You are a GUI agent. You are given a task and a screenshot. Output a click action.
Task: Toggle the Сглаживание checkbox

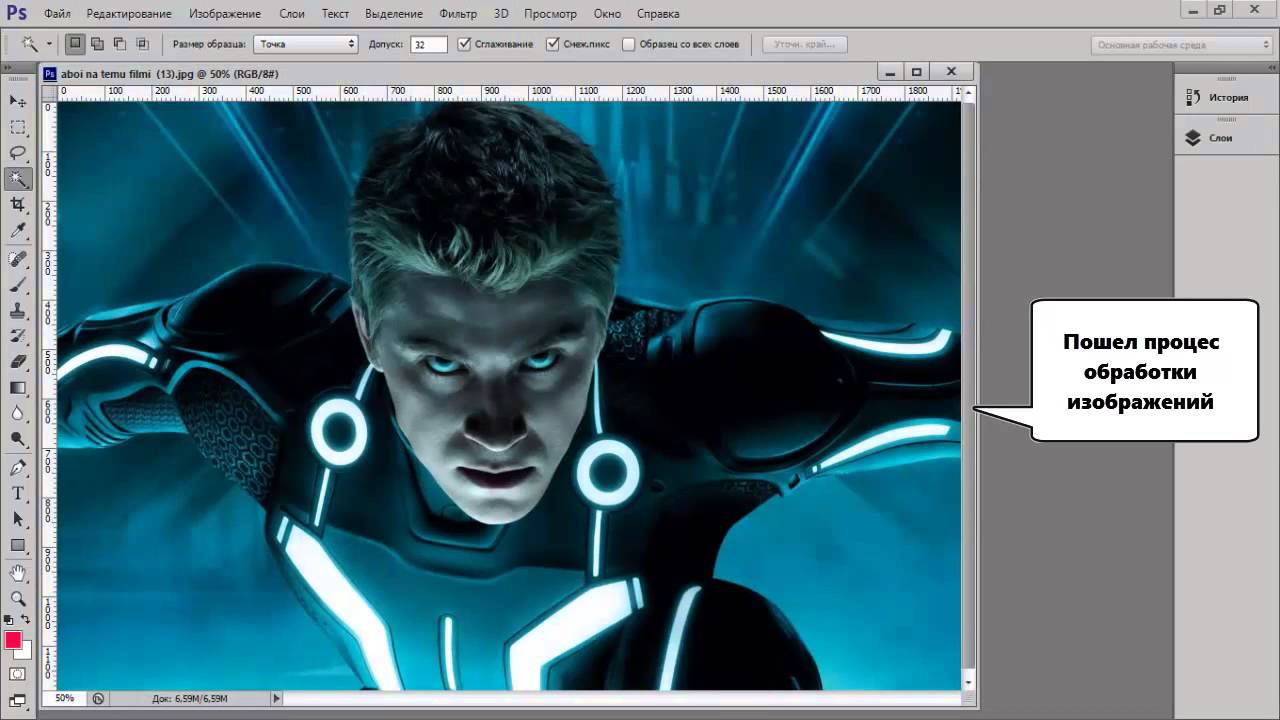coord(464,44)
